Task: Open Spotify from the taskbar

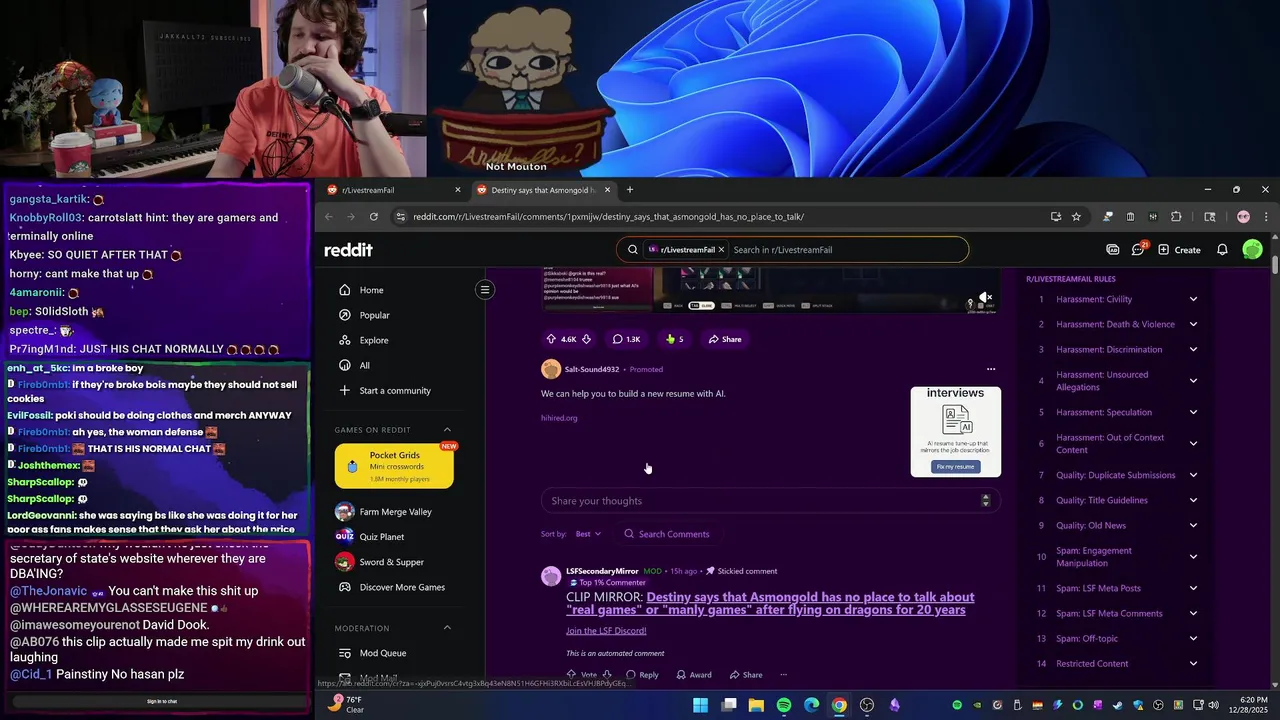Action: click(x=784, y=705)
